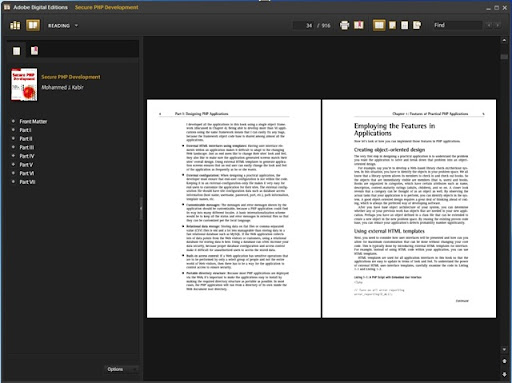The width and height of the screenshot is (512, 383).
Task: Expand the Part V tree bullet
Action: point(13,165)
